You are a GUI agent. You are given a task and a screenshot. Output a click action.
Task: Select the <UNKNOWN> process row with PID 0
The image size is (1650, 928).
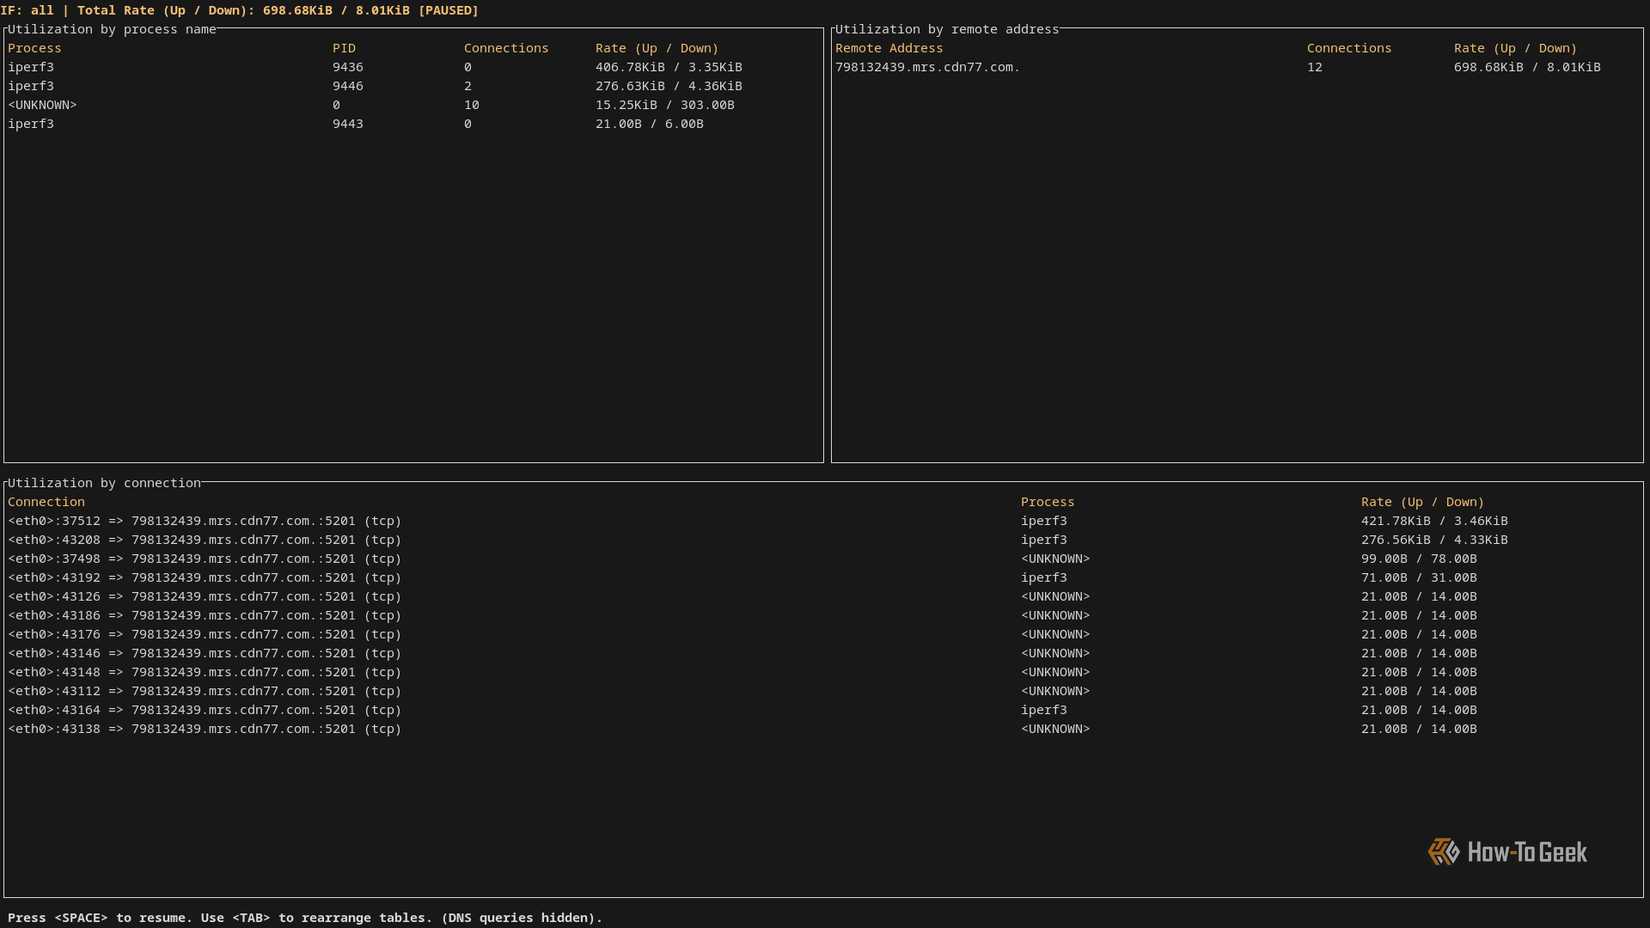point(413,105)
